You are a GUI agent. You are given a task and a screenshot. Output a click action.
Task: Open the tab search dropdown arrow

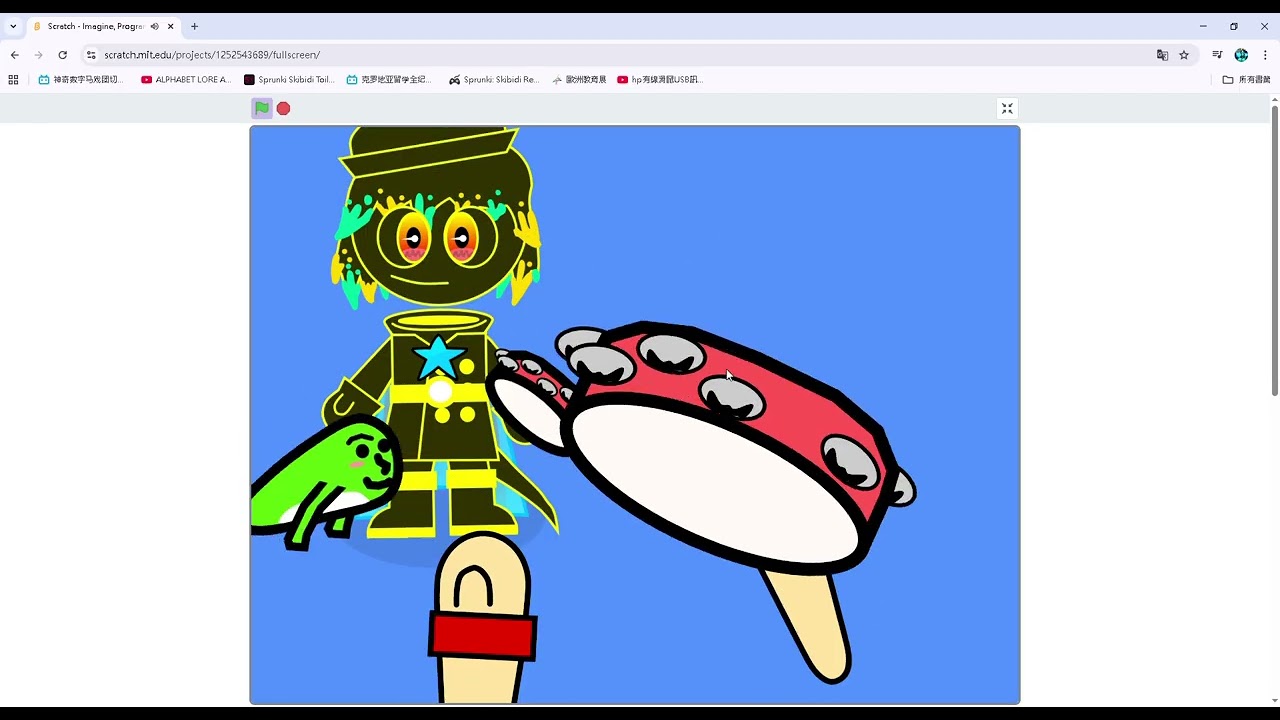tap(13, 26)
